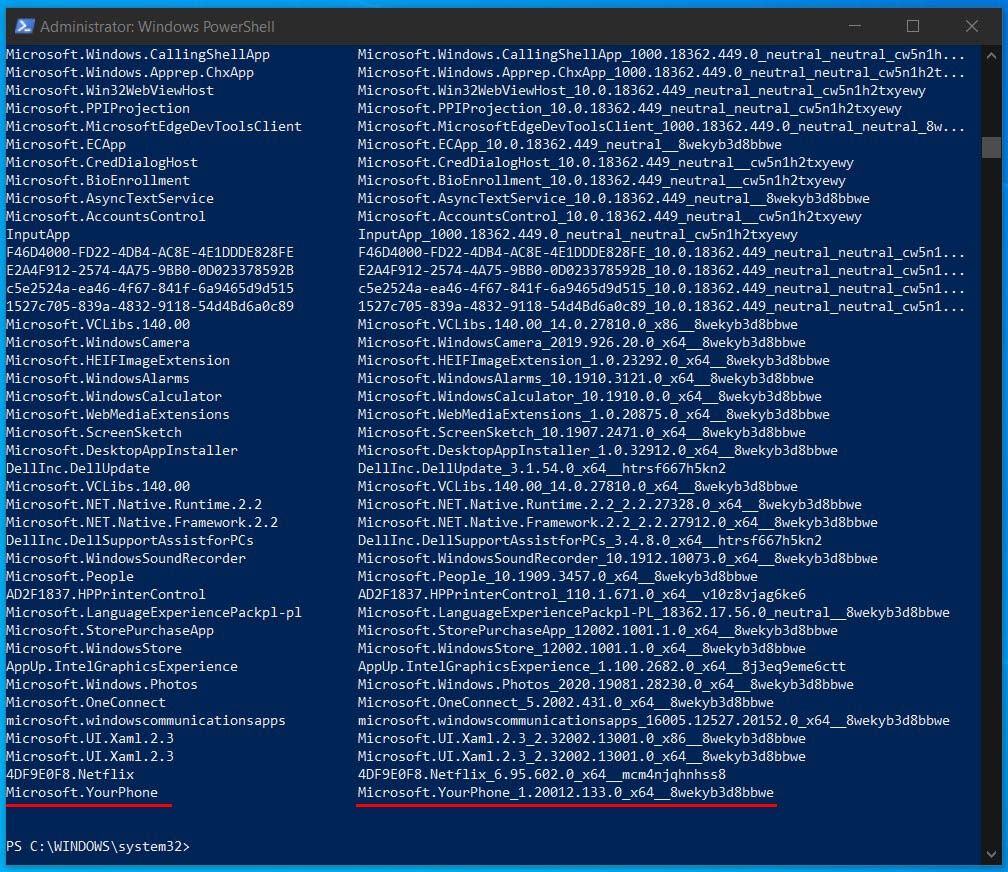Click Microsoft.WindowsCamera name entry
Screen dimensions: 1008x872
pos(98,342)
